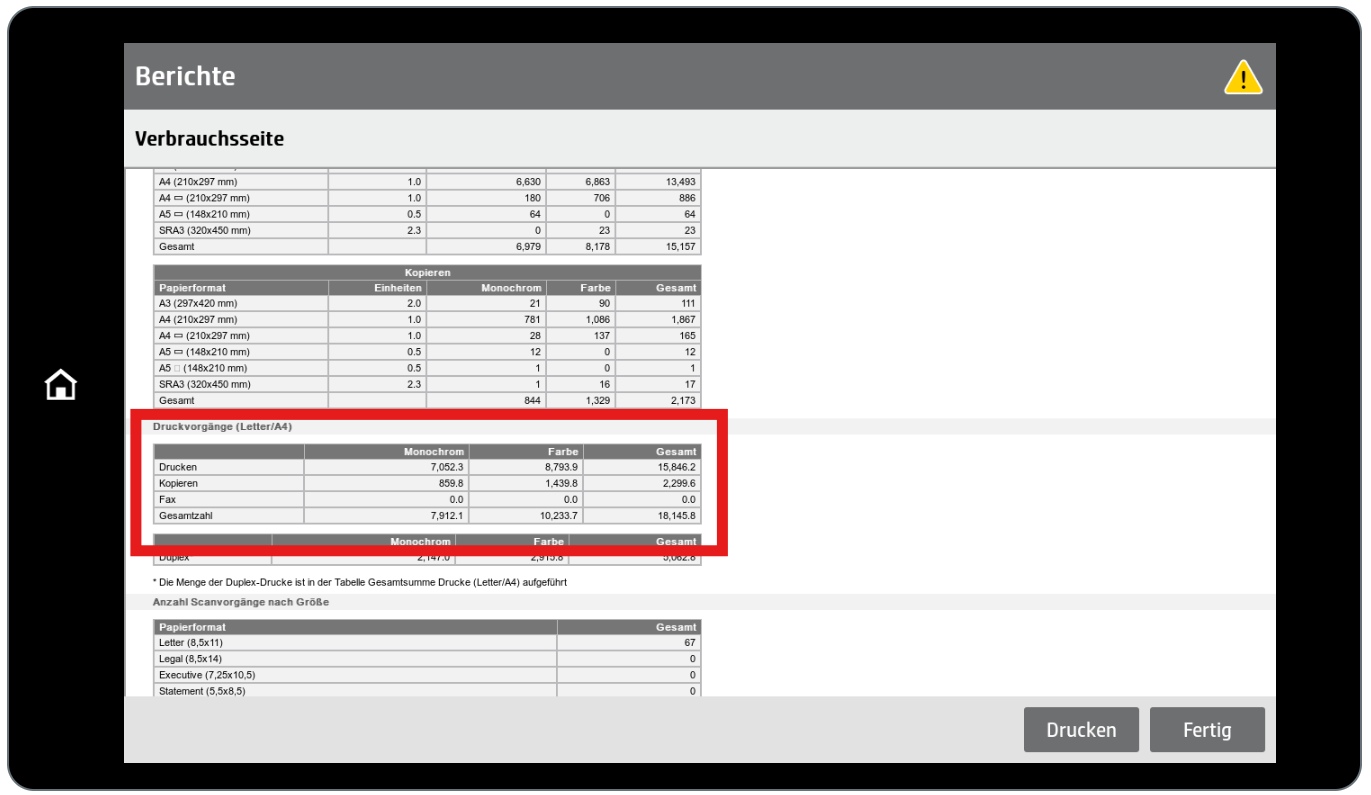The width and height of the screenshot is (1371, 795).
Task: Select the total value 18,145.8
Action: point(673,516)
